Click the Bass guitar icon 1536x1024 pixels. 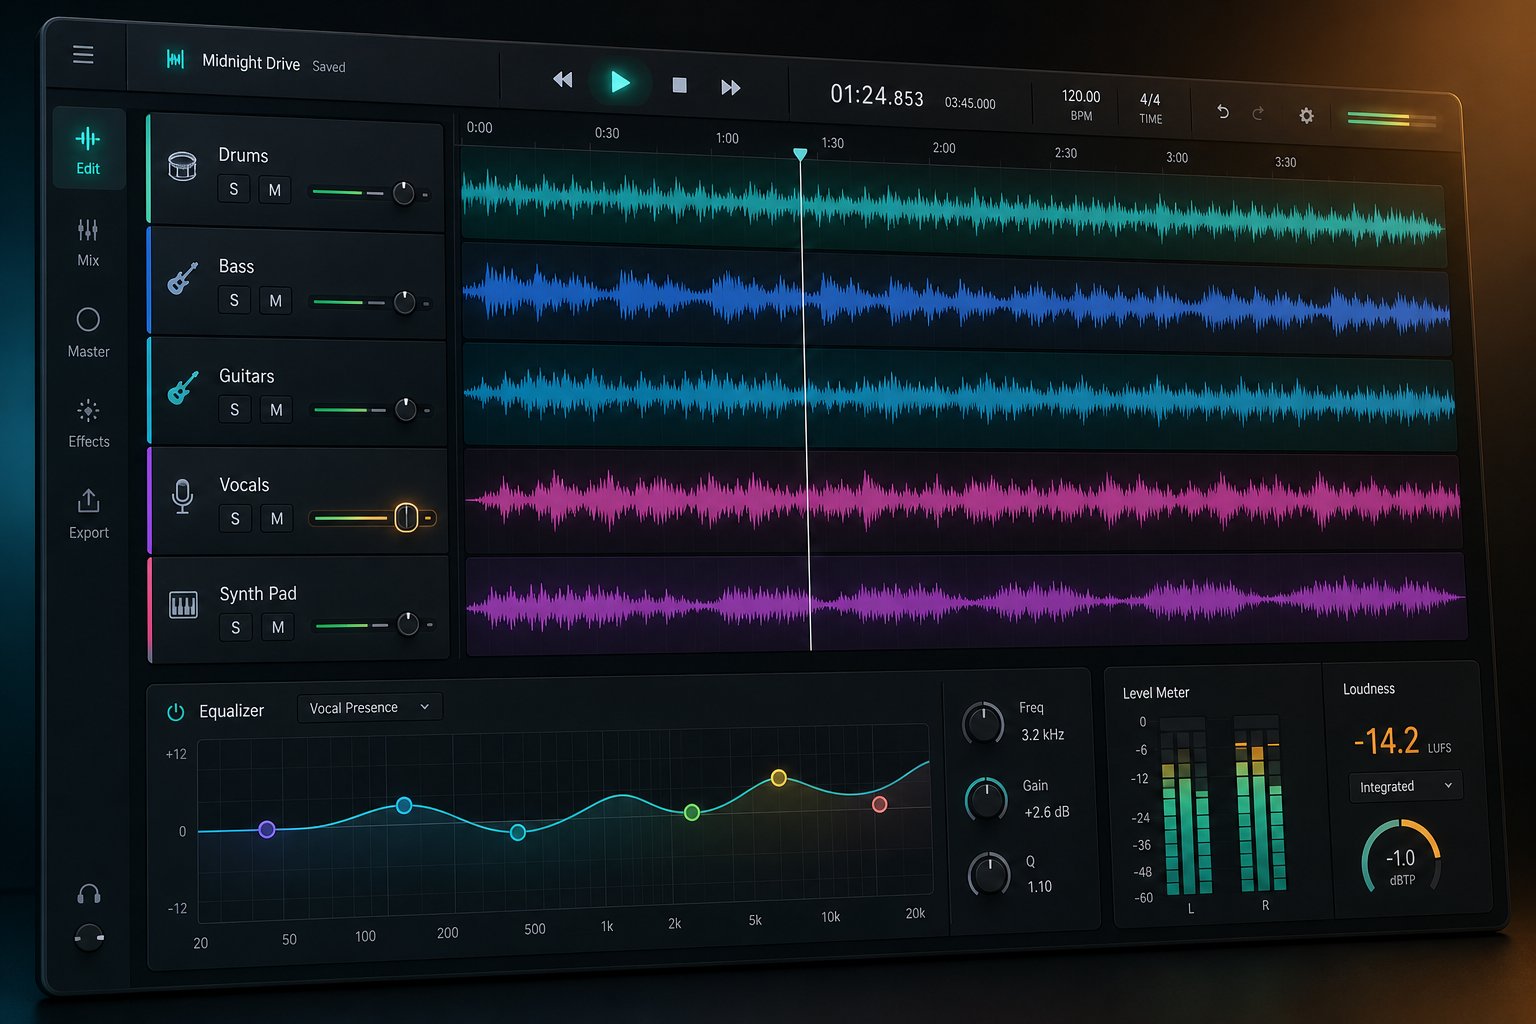click(182, 278)
